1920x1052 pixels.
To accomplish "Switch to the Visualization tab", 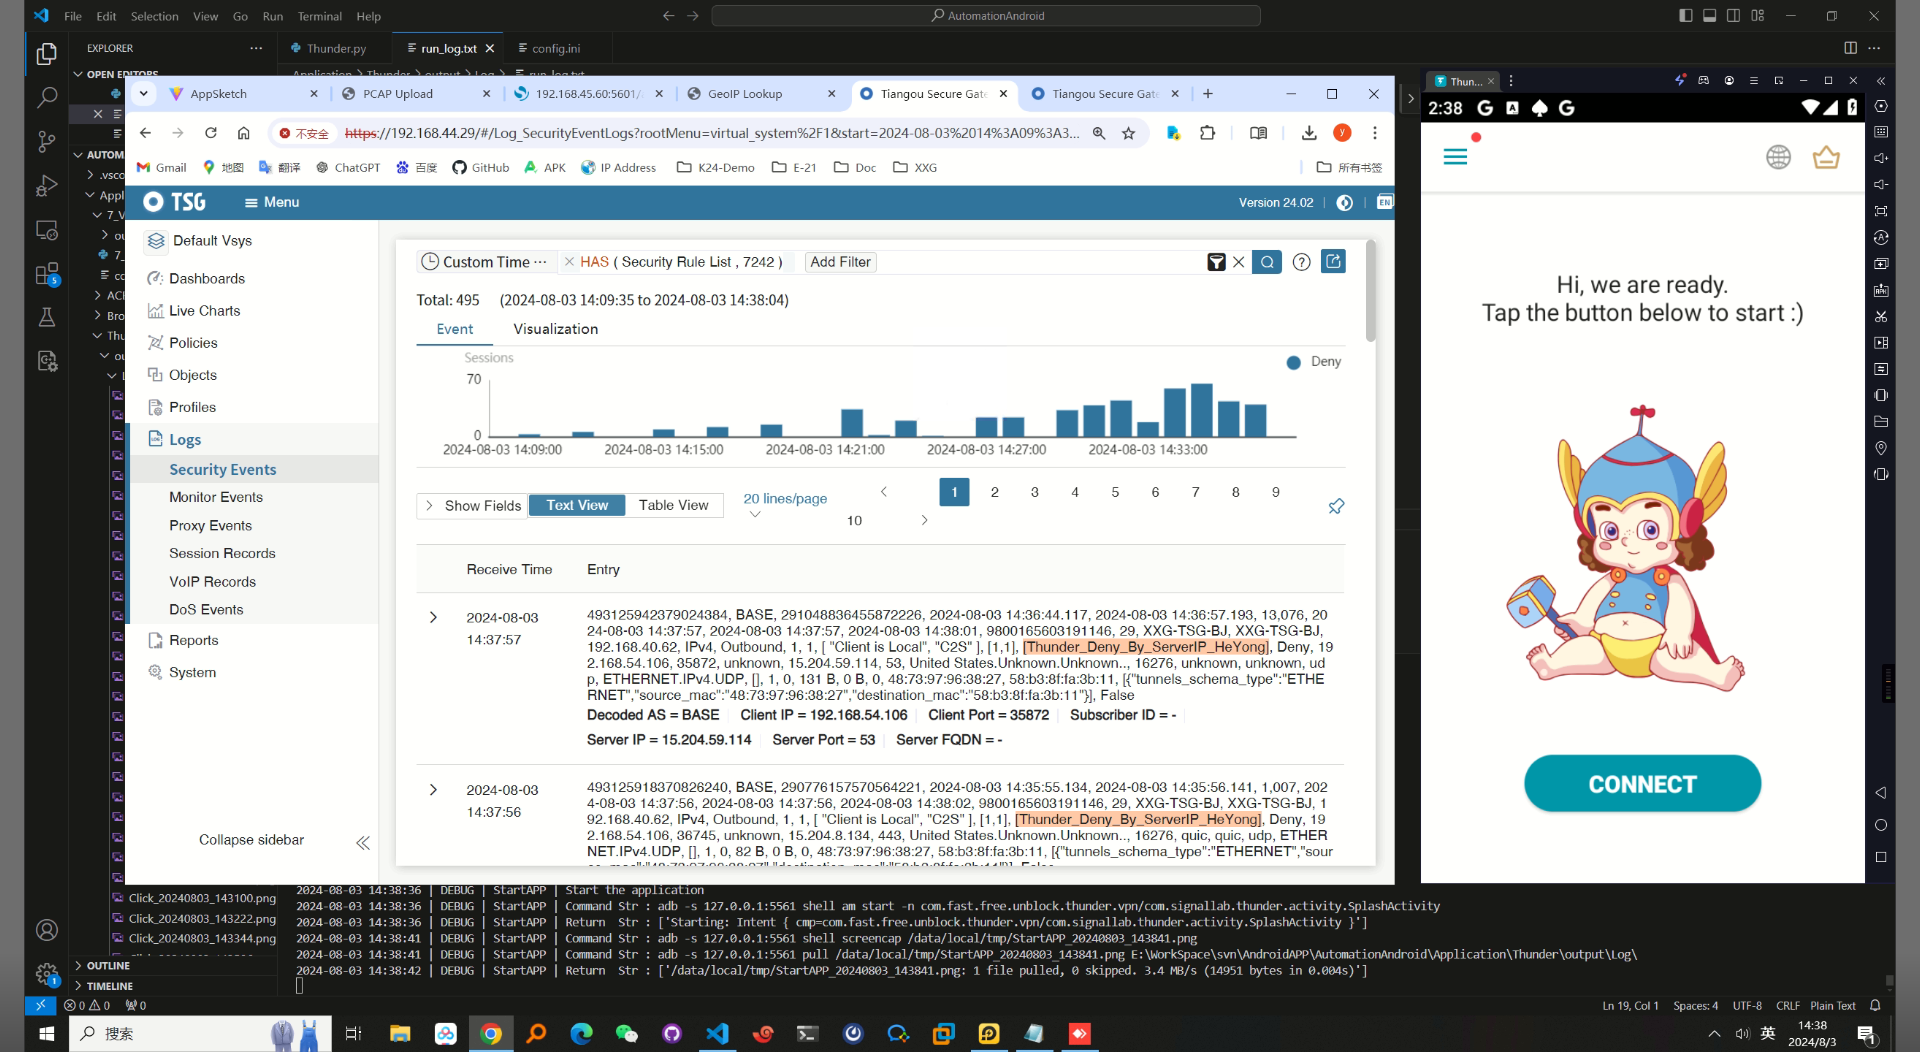I will point(555,329).
